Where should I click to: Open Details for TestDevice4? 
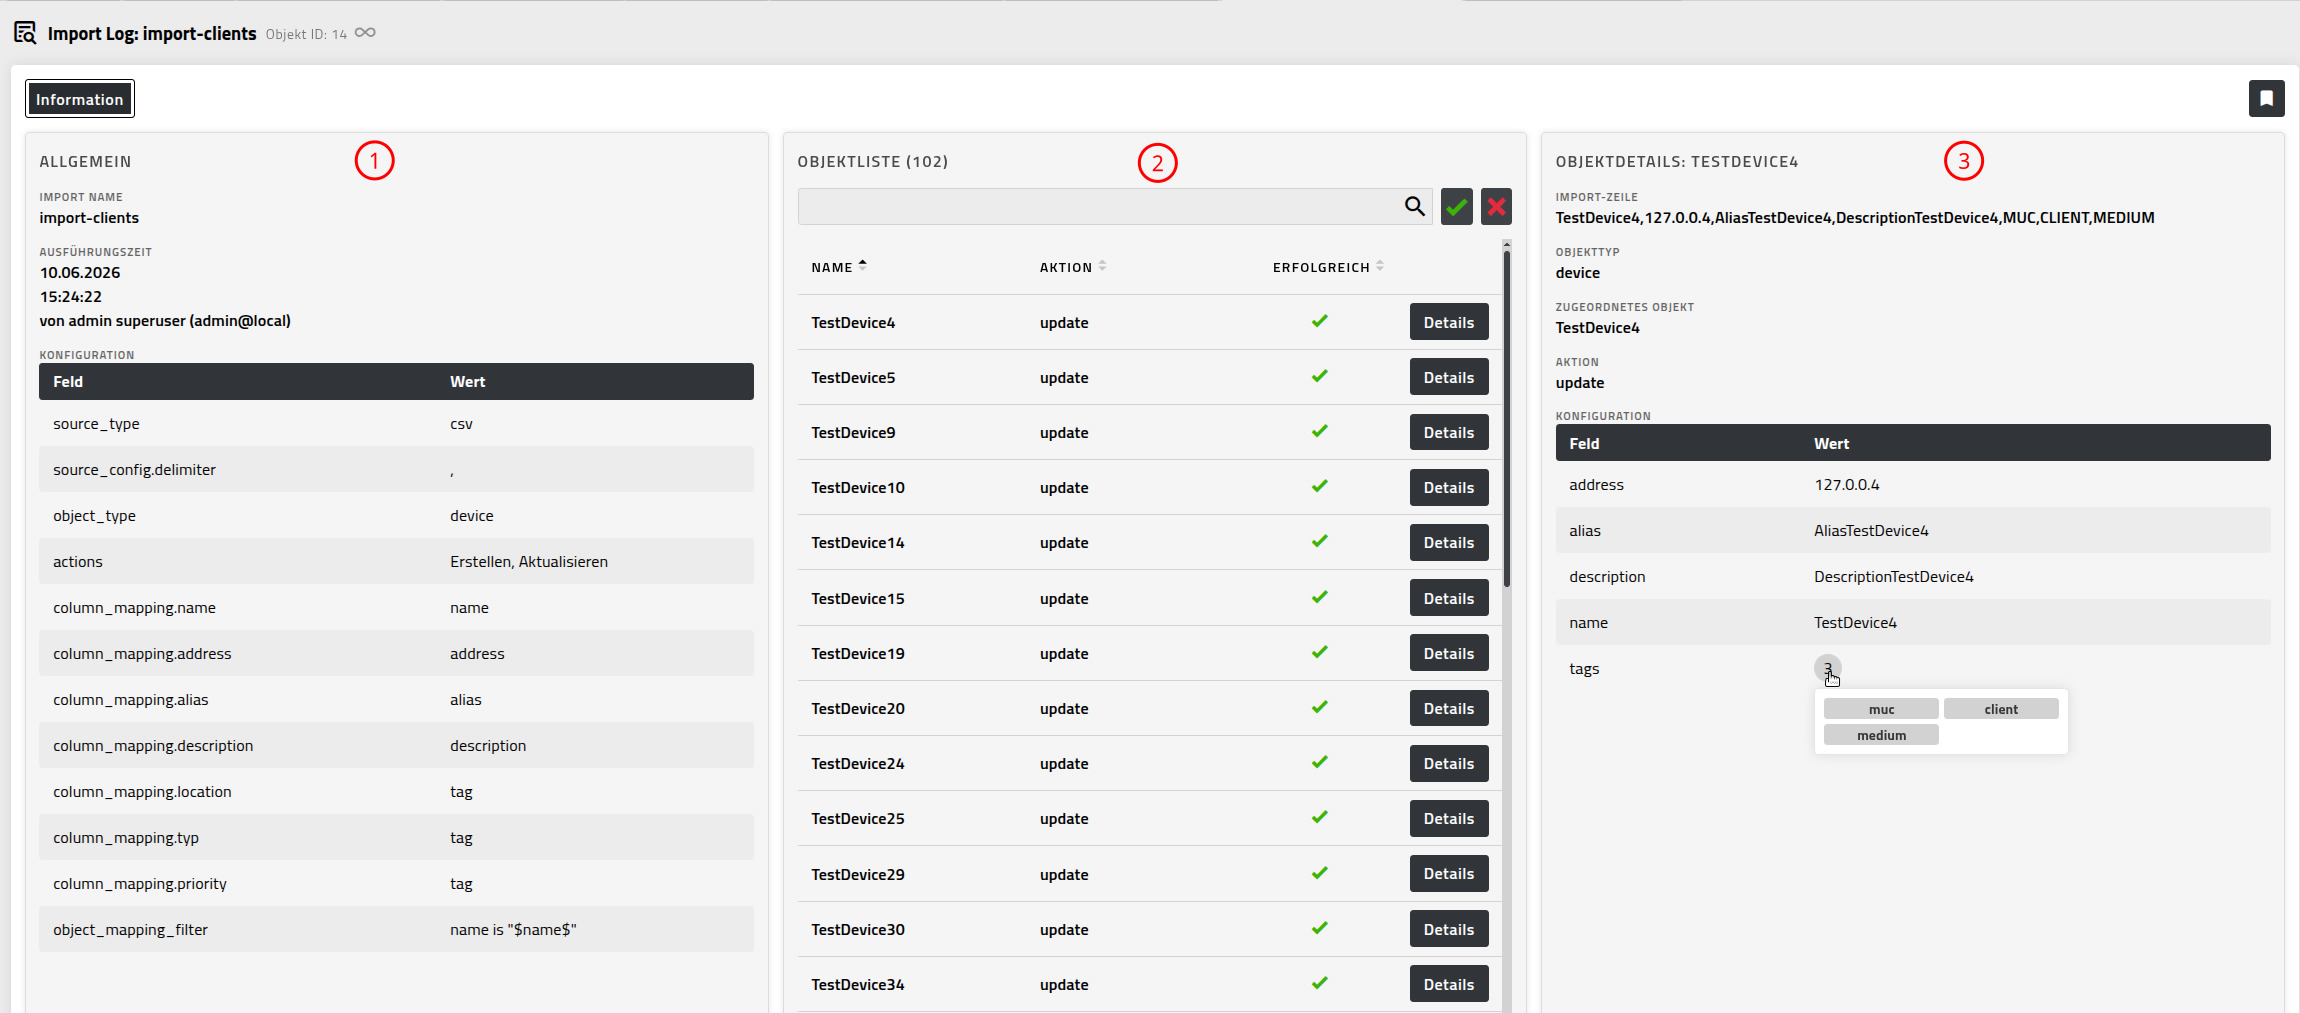[1448, 322]
